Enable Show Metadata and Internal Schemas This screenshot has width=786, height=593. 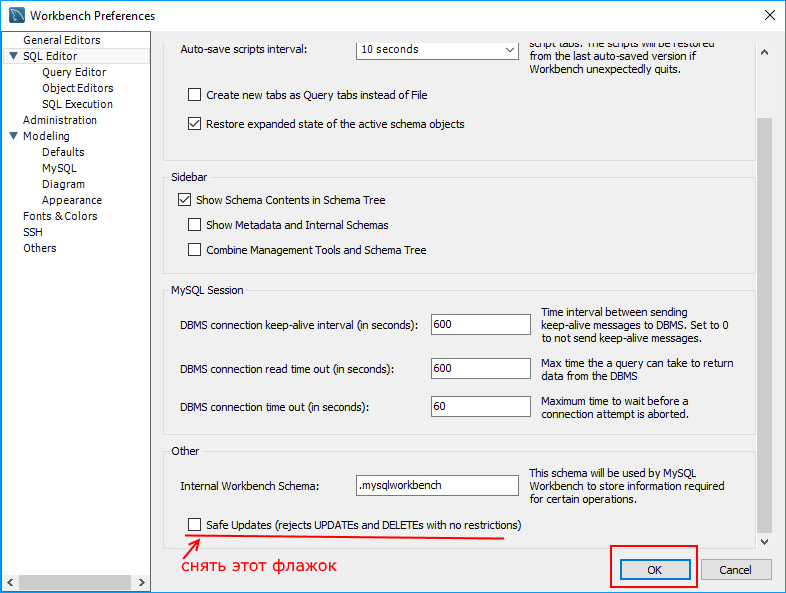(194, 225)
